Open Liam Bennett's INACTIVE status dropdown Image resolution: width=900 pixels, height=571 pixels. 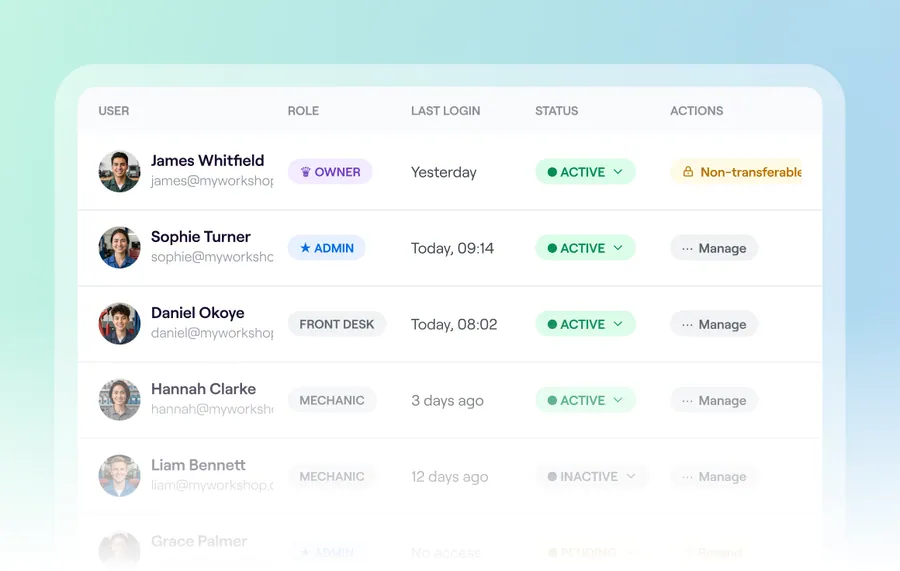(x=592, y=476)
